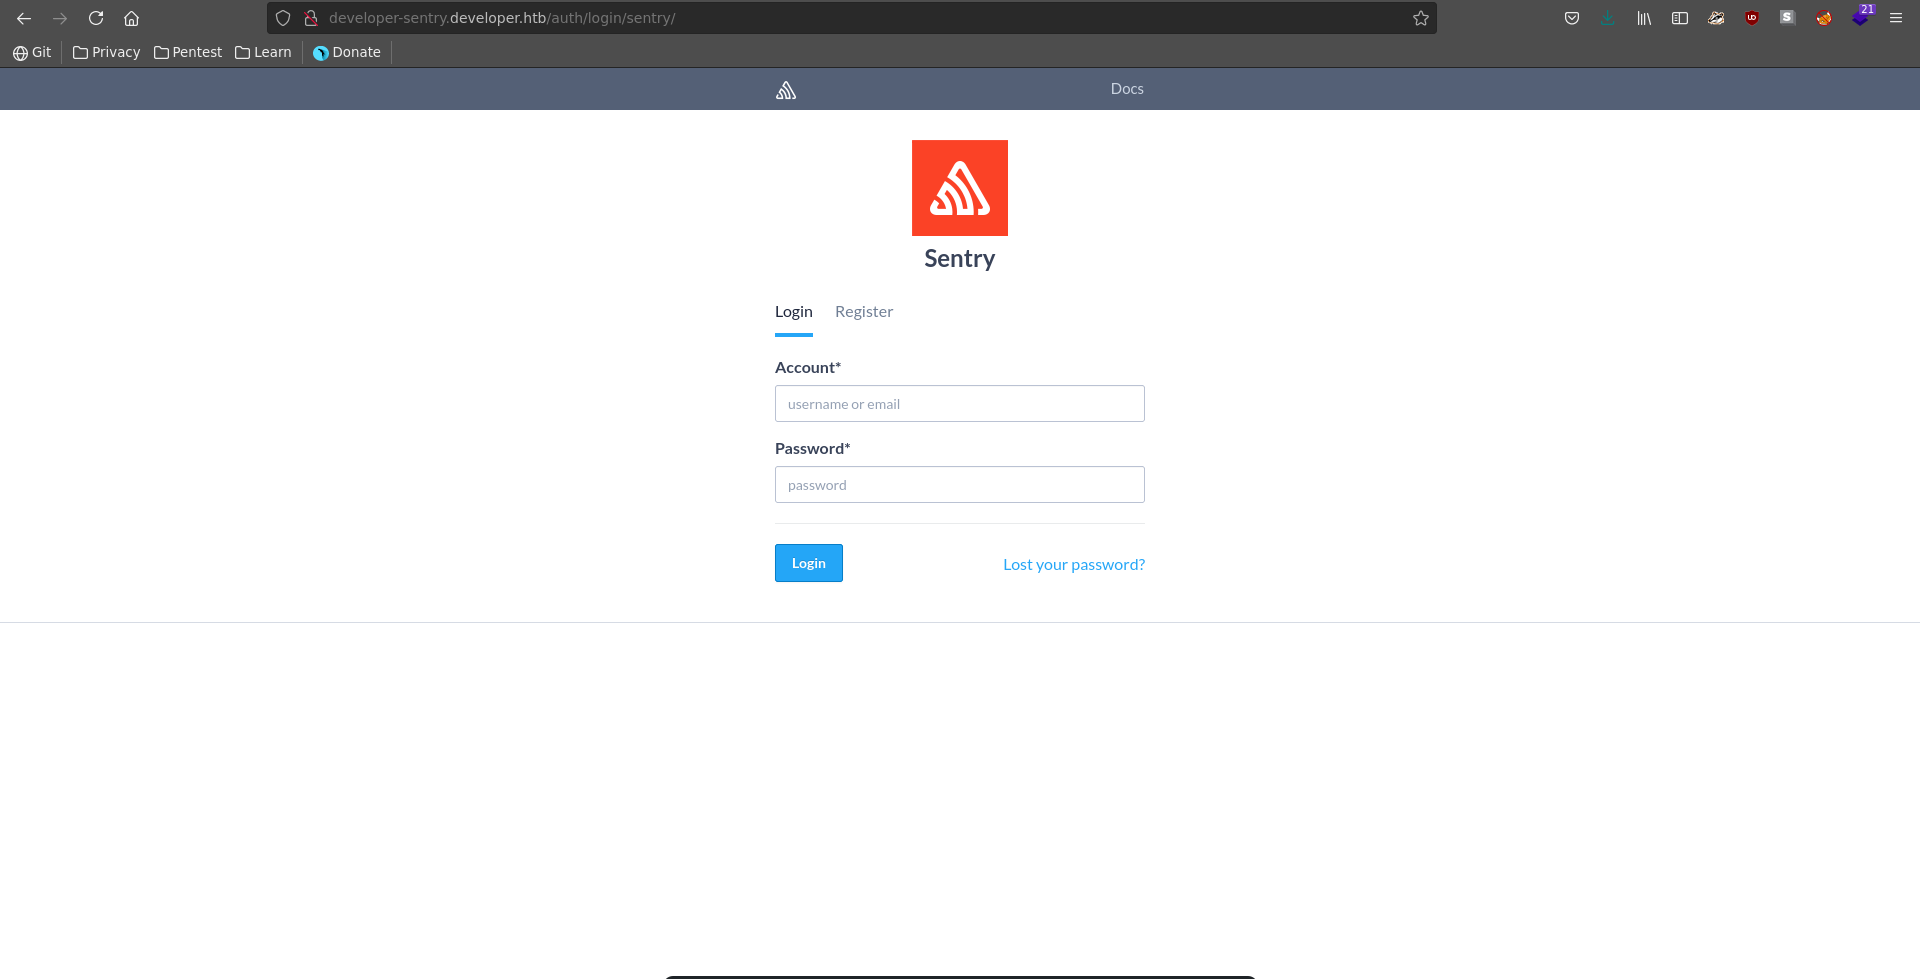The width and height of the screenshot is (1920, 979).
Task: Open the Firefox library icon
Action: [x=1644, y=18]
